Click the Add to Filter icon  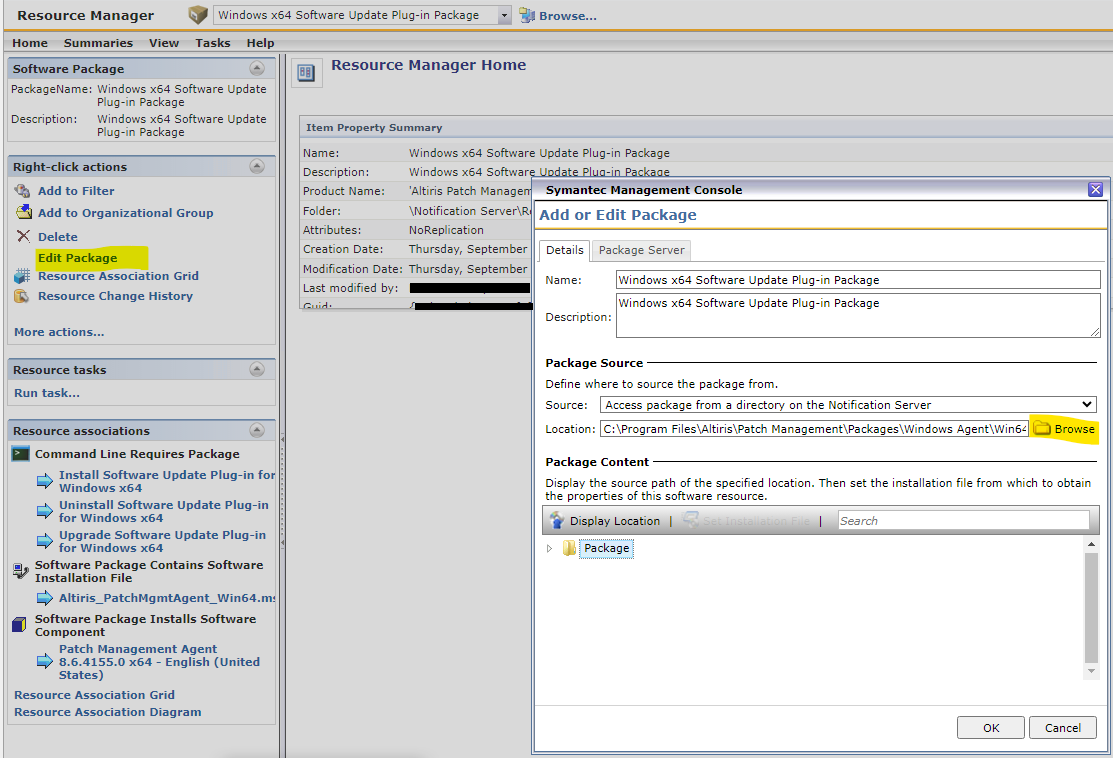pos(23,191)
